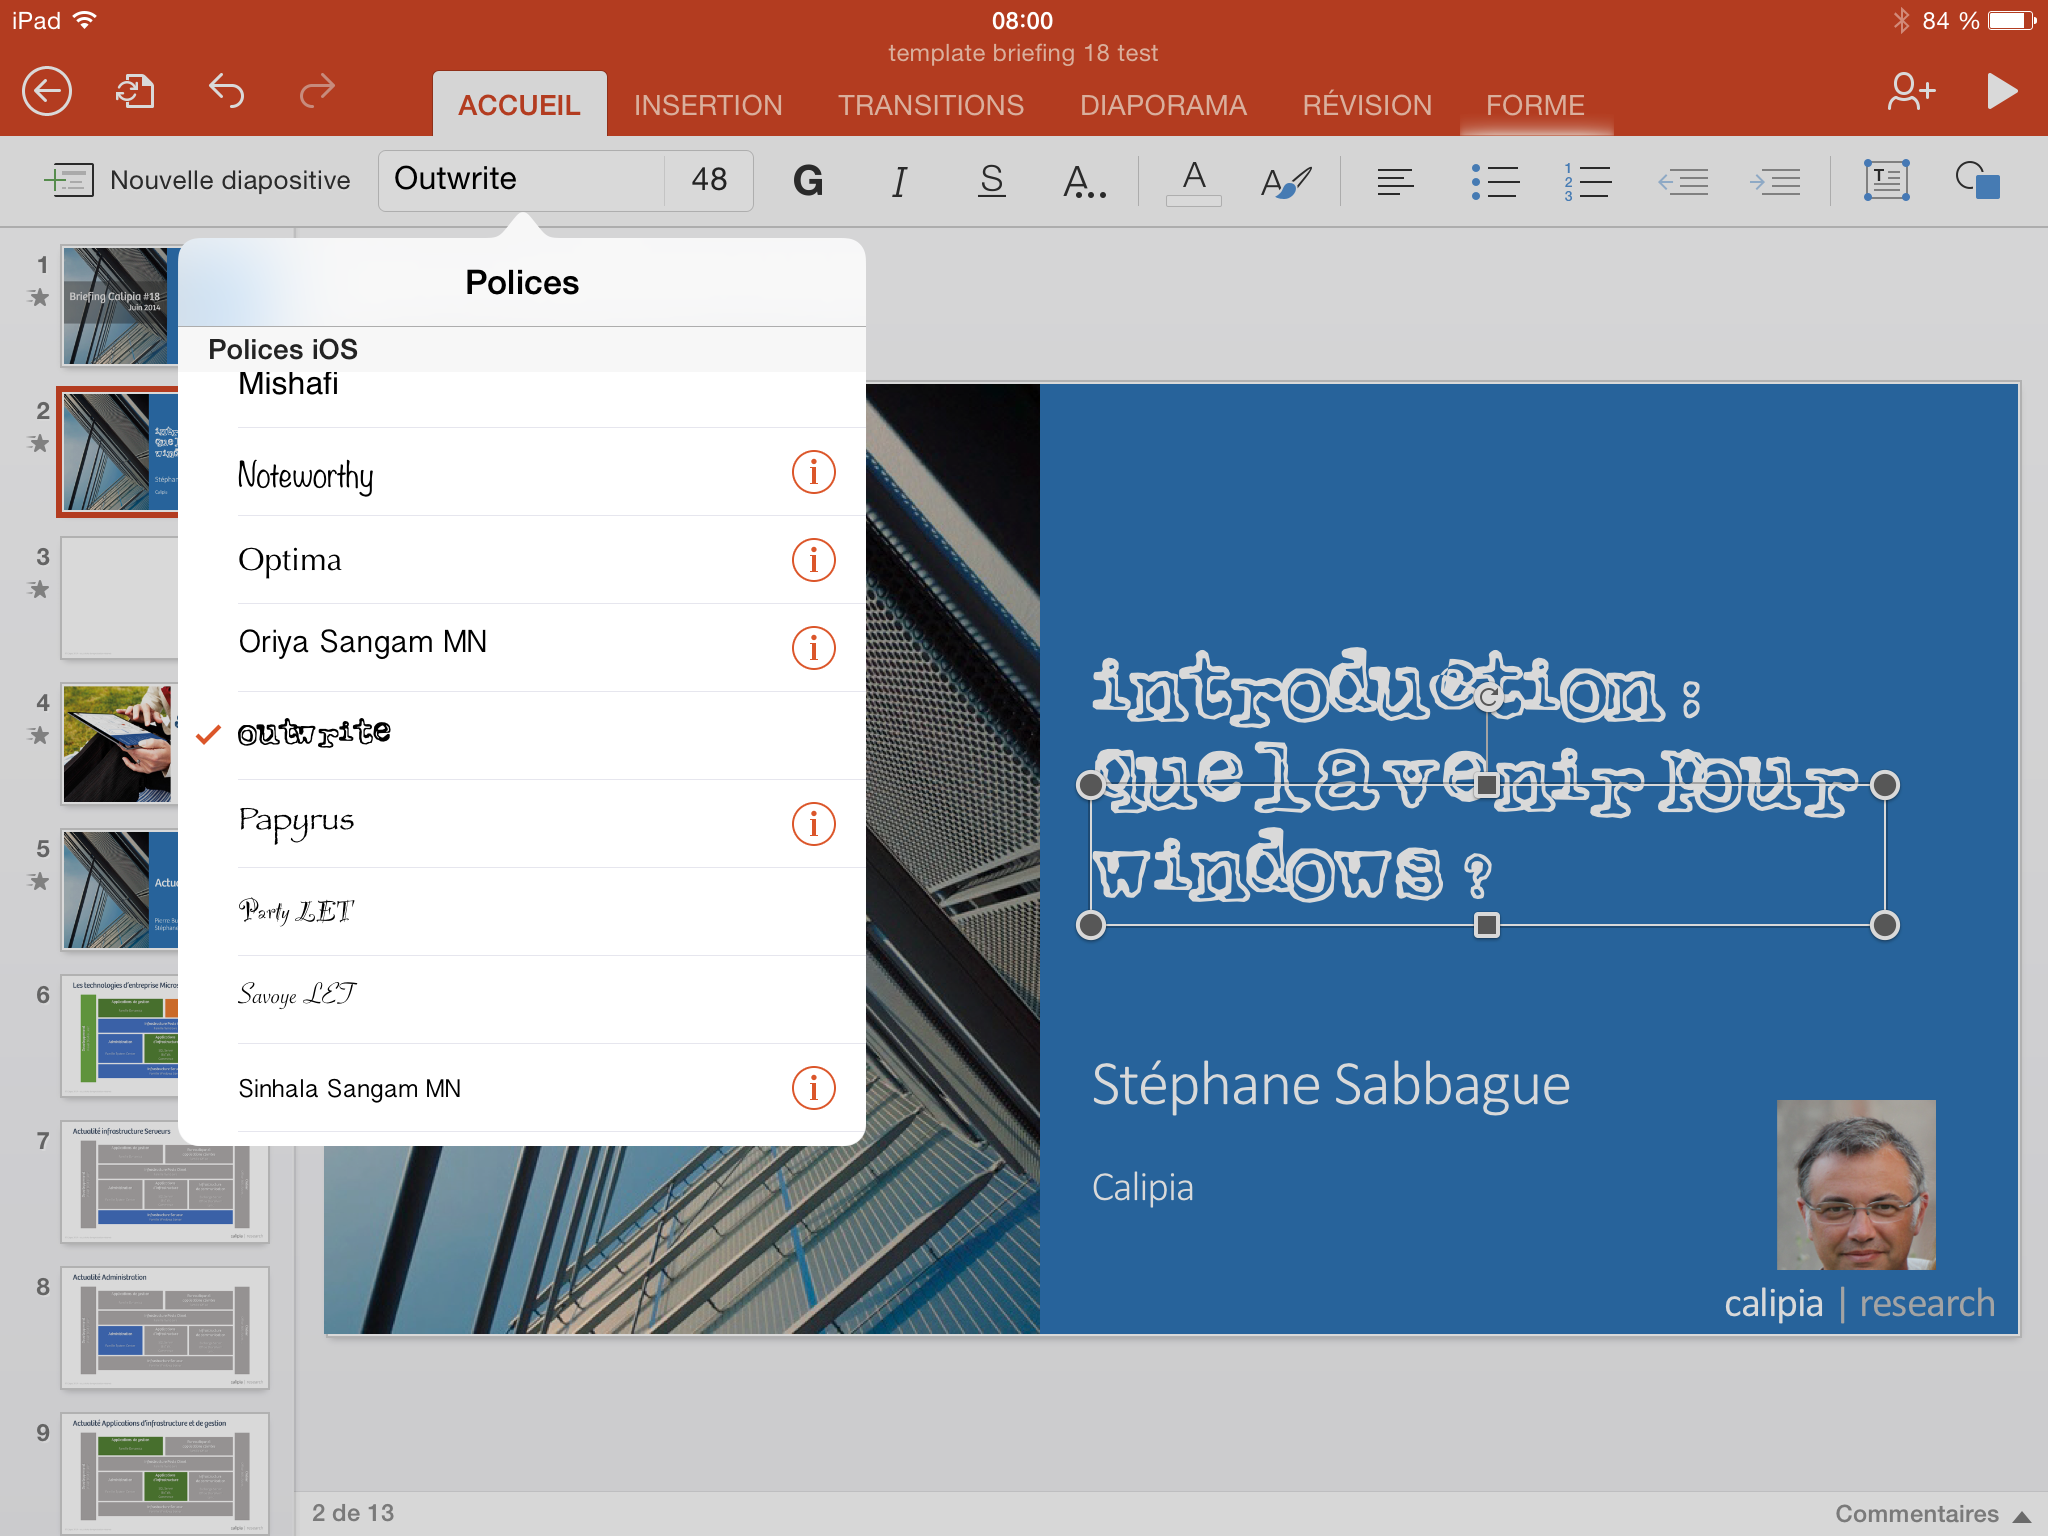
Task: Click Nouvelle diapositive button
Action: pos(198,181)
